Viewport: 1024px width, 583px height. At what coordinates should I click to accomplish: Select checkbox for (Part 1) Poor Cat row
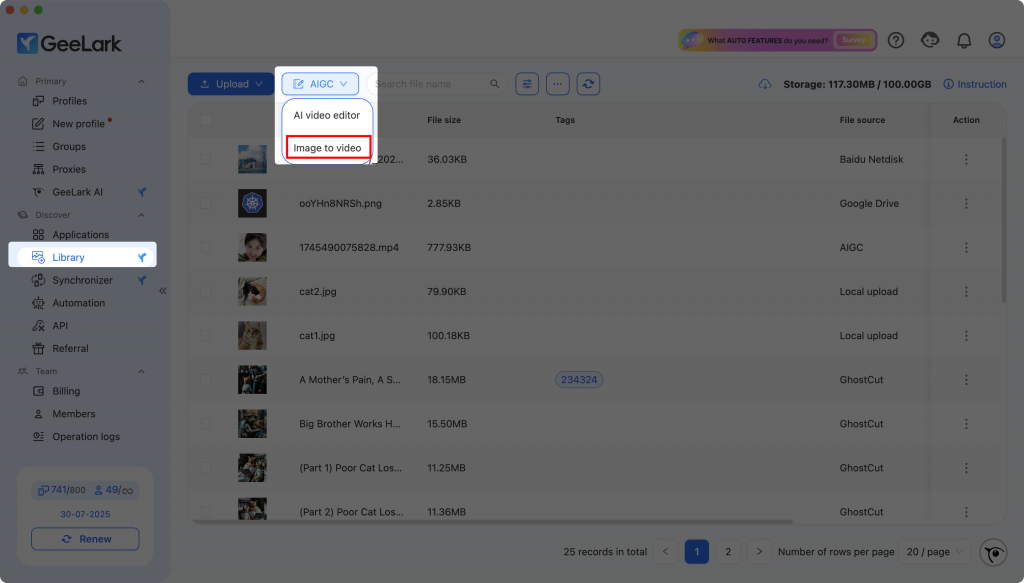tap(206, 468)
